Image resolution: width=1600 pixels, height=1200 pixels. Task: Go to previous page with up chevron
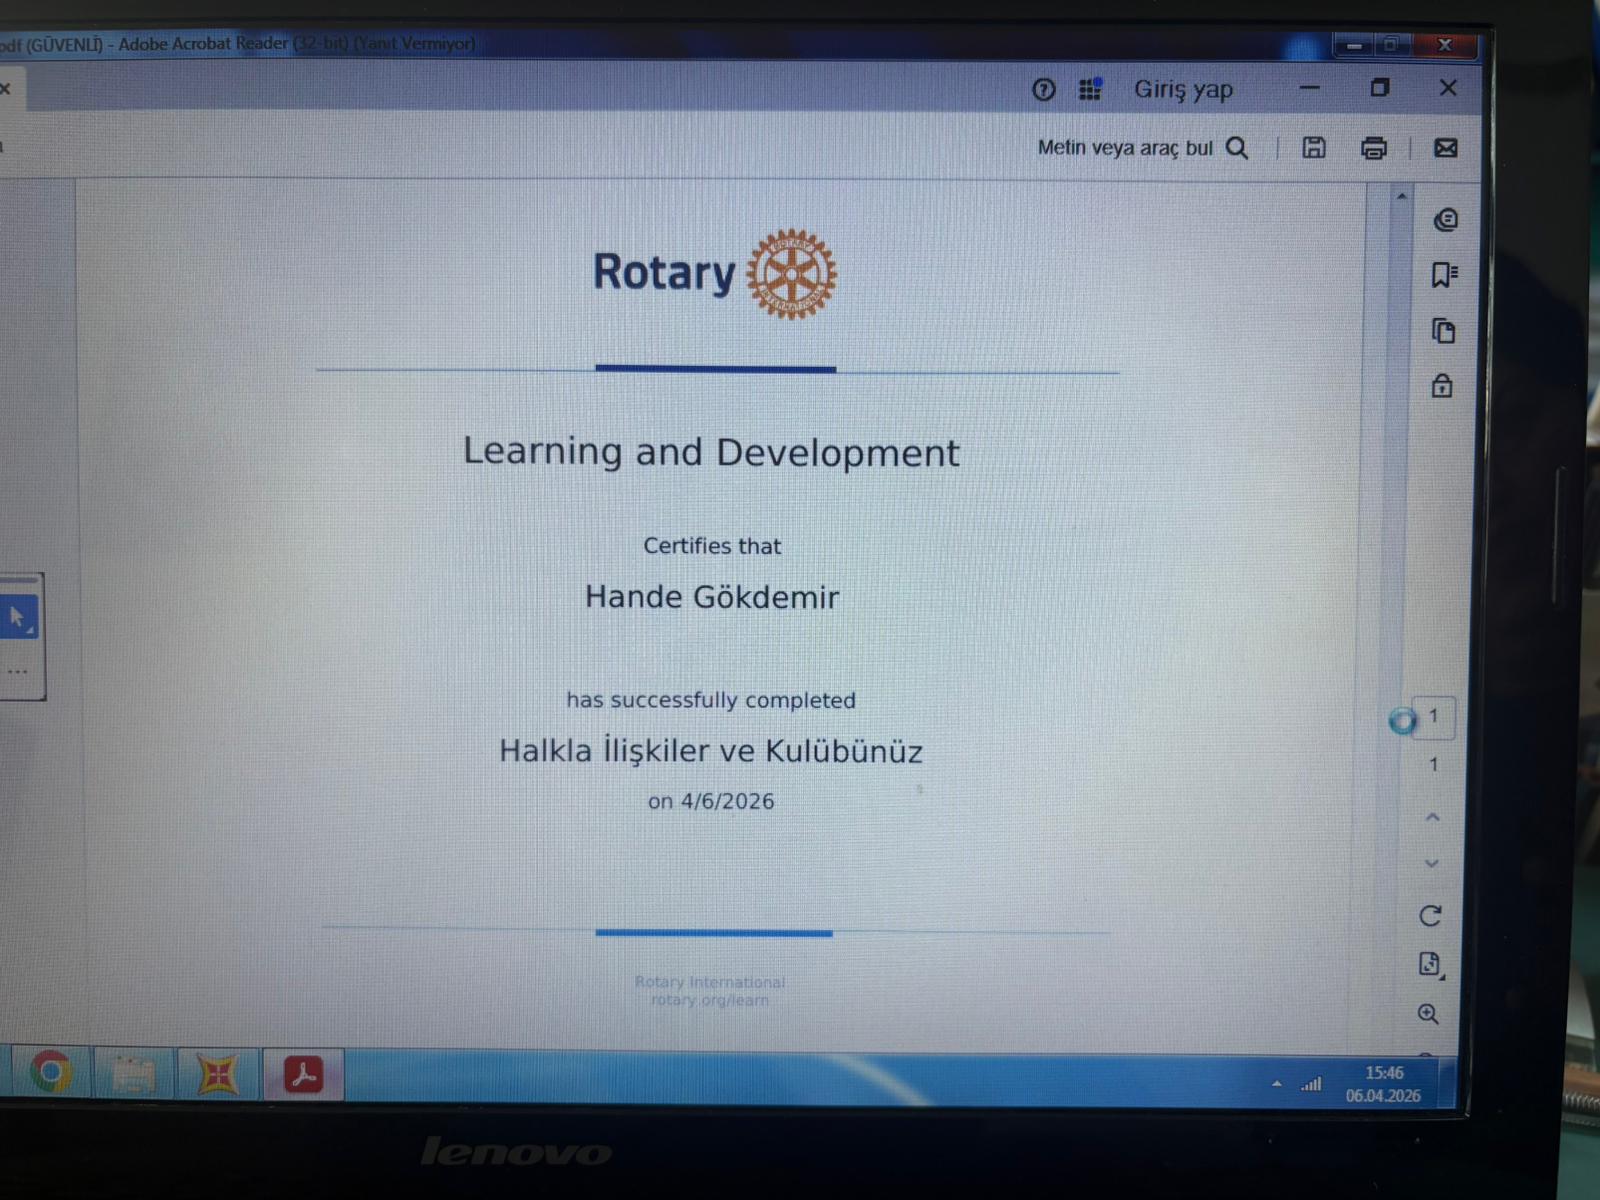(x=1432, y=818)
